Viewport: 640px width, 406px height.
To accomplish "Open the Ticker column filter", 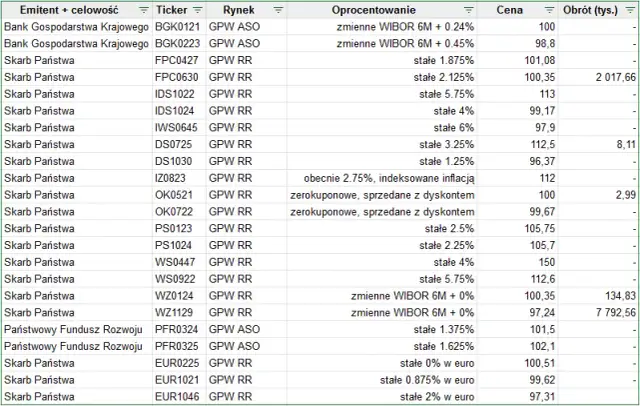I will pyautogui.click(x=194, y=9).
